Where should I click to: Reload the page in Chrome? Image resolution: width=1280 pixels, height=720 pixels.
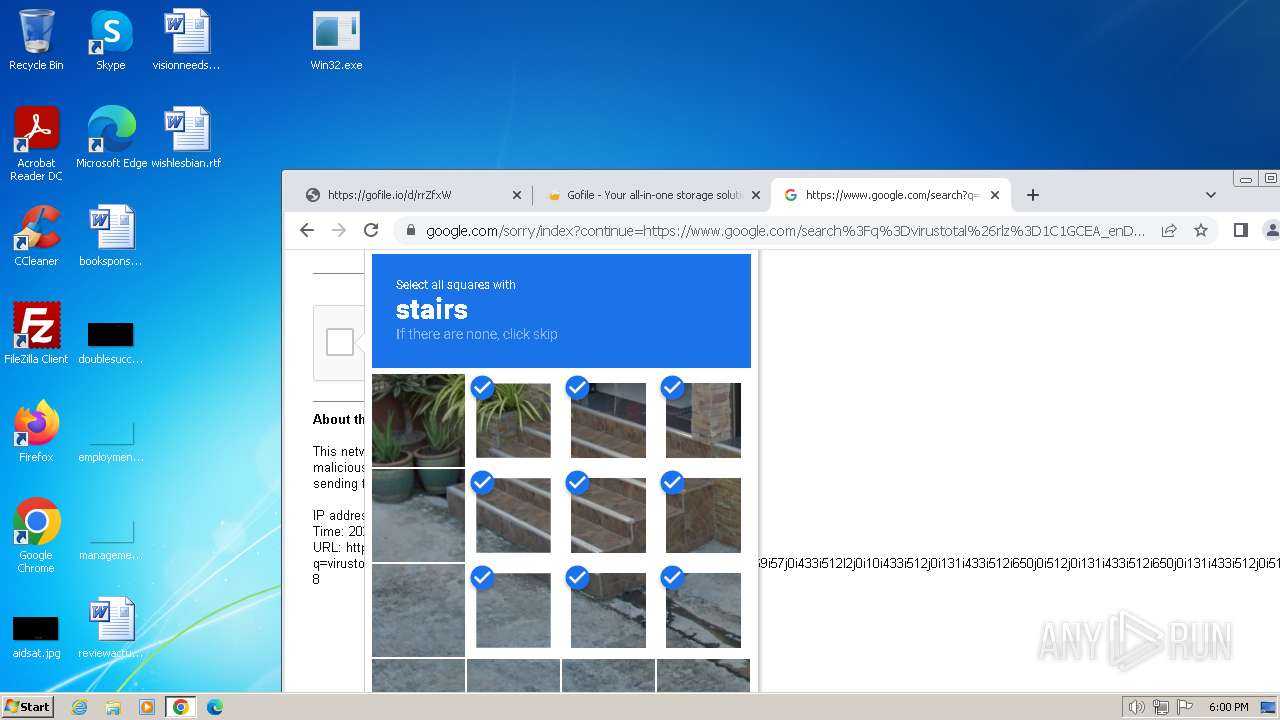371,230
